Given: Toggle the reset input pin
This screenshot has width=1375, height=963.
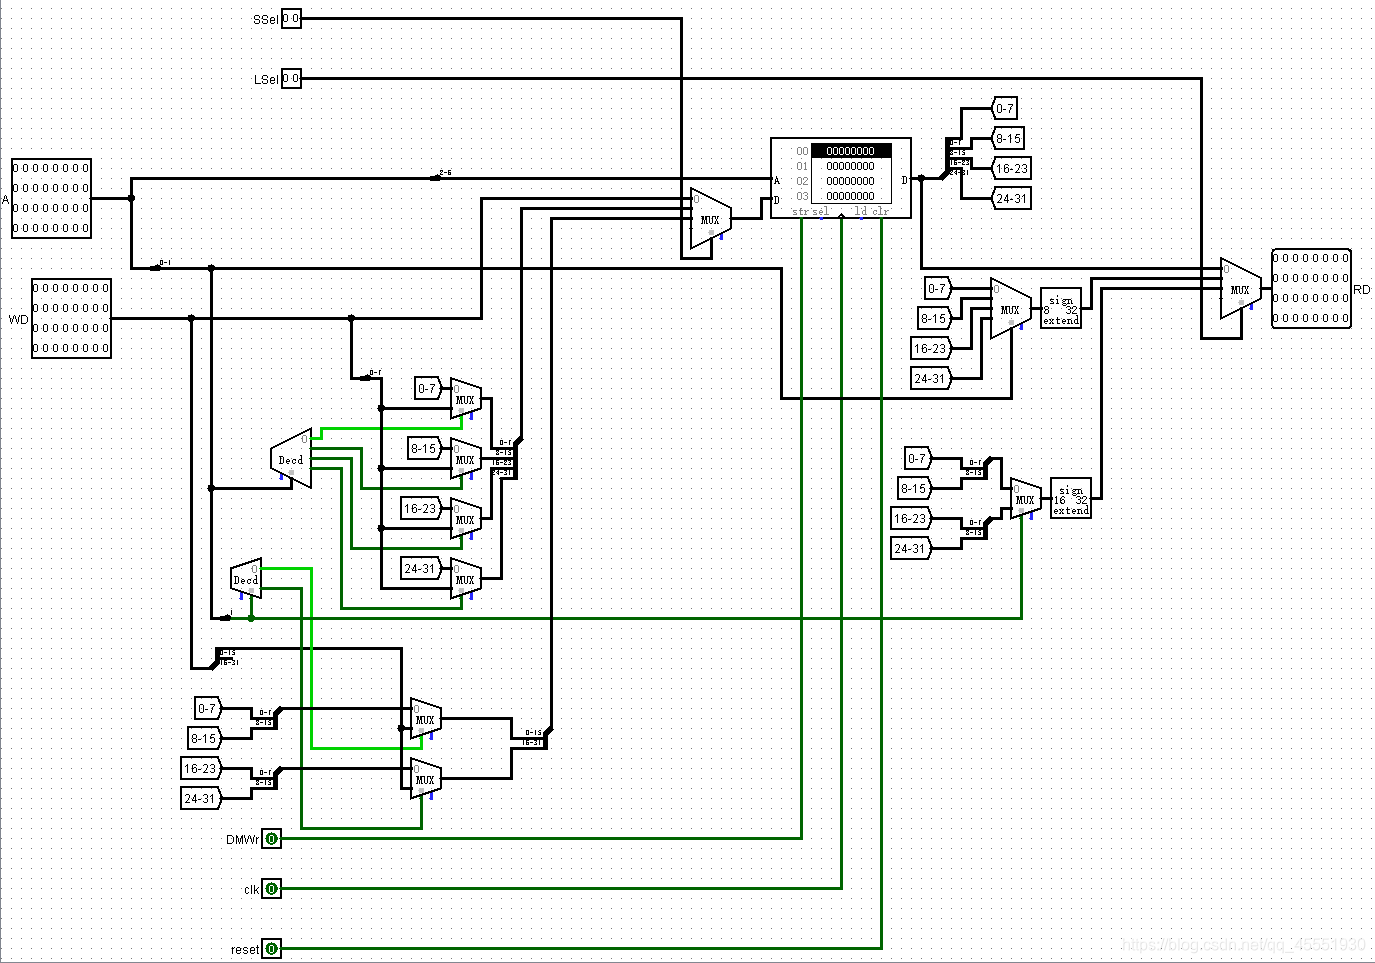Looking at the screenshot, I should coord(271,948).
